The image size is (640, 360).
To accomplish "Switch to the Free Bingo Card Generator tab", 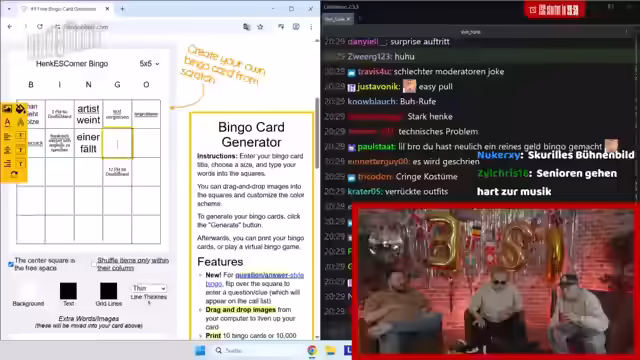I will (x=64, y=9).
